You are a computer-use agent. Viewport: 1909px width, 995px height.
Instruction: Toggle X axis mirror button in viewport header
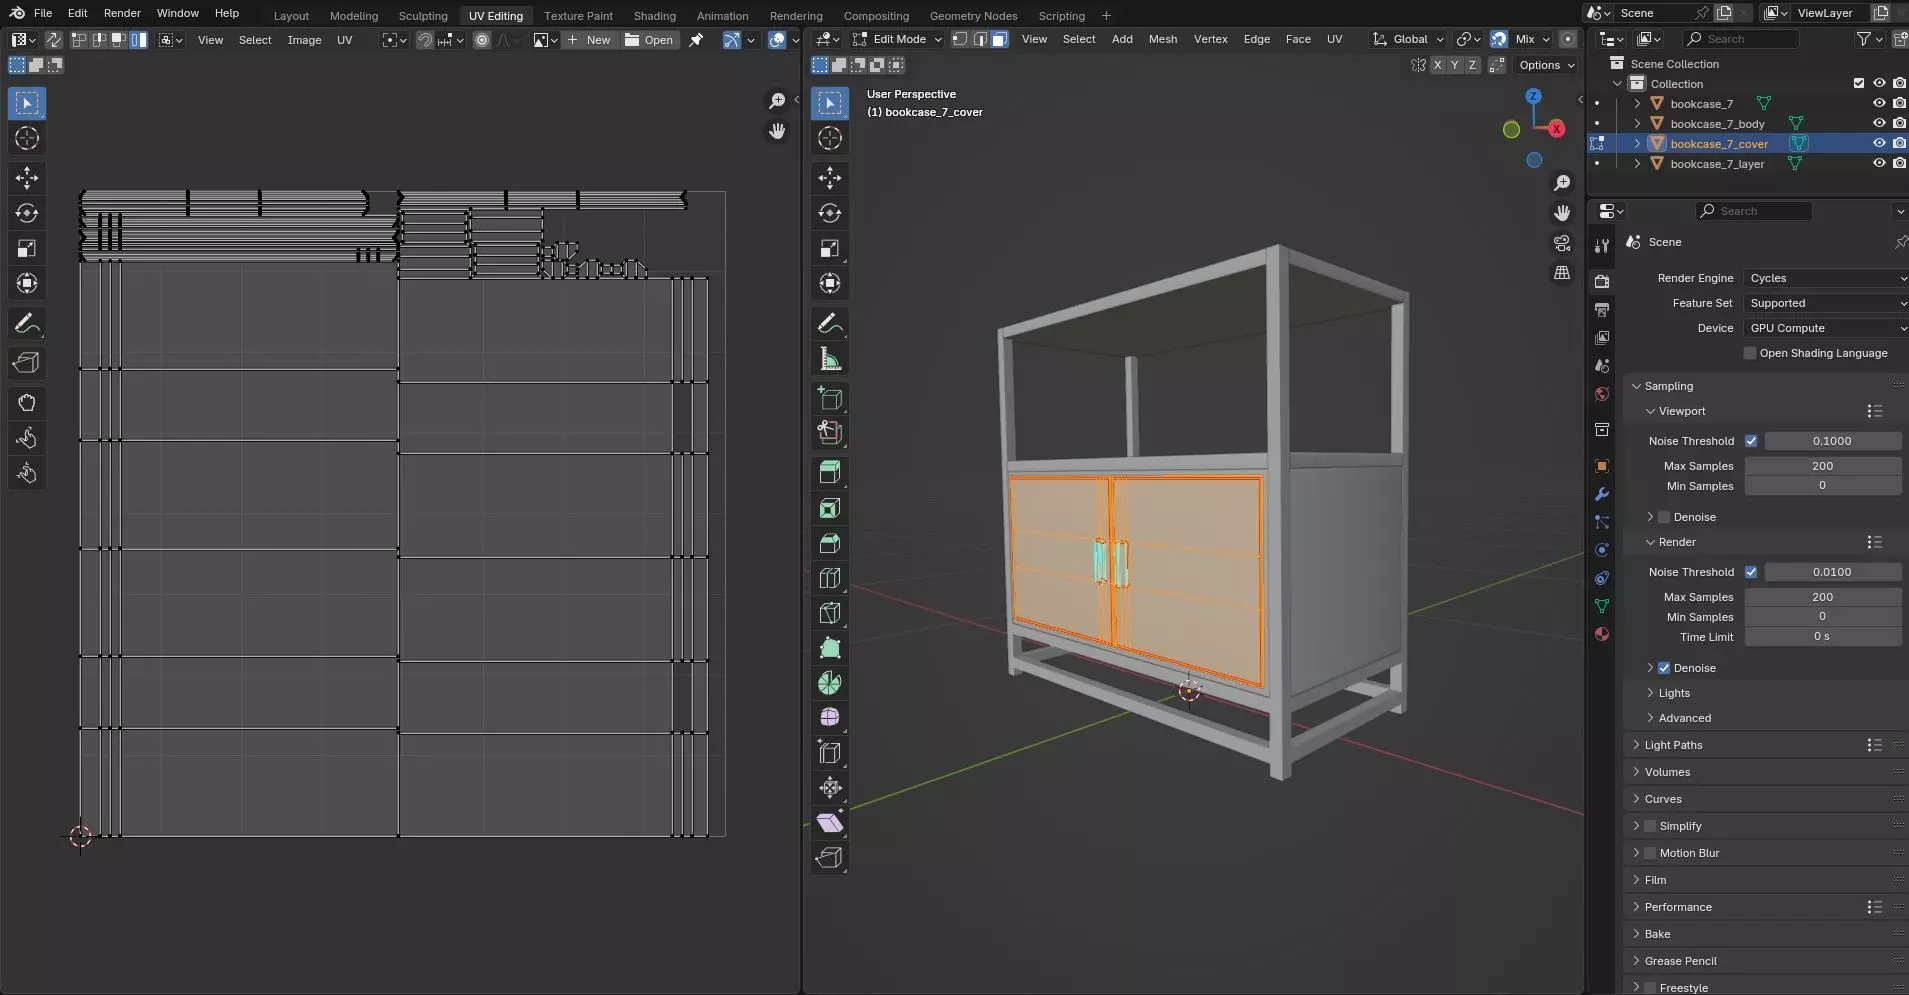pos(1438,65)
